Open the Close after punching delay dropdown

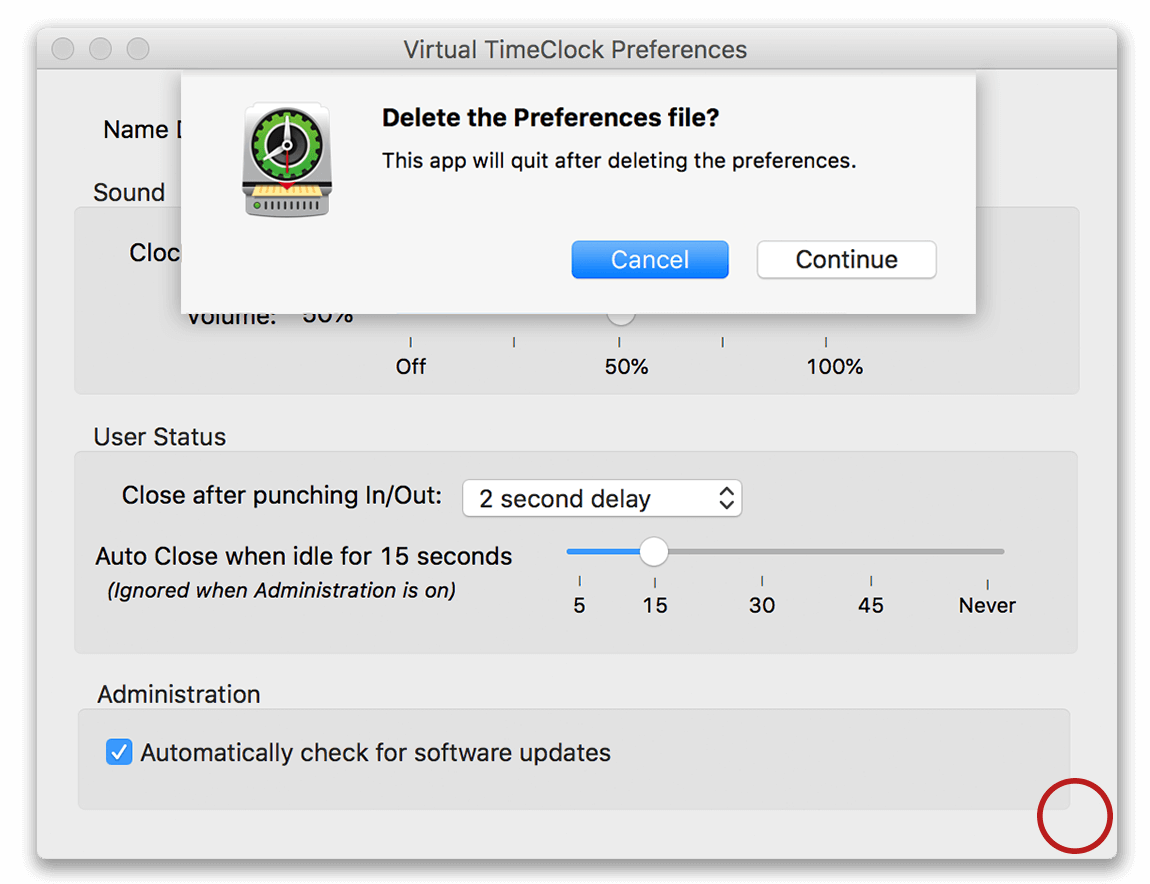click(x=602, y=498)
